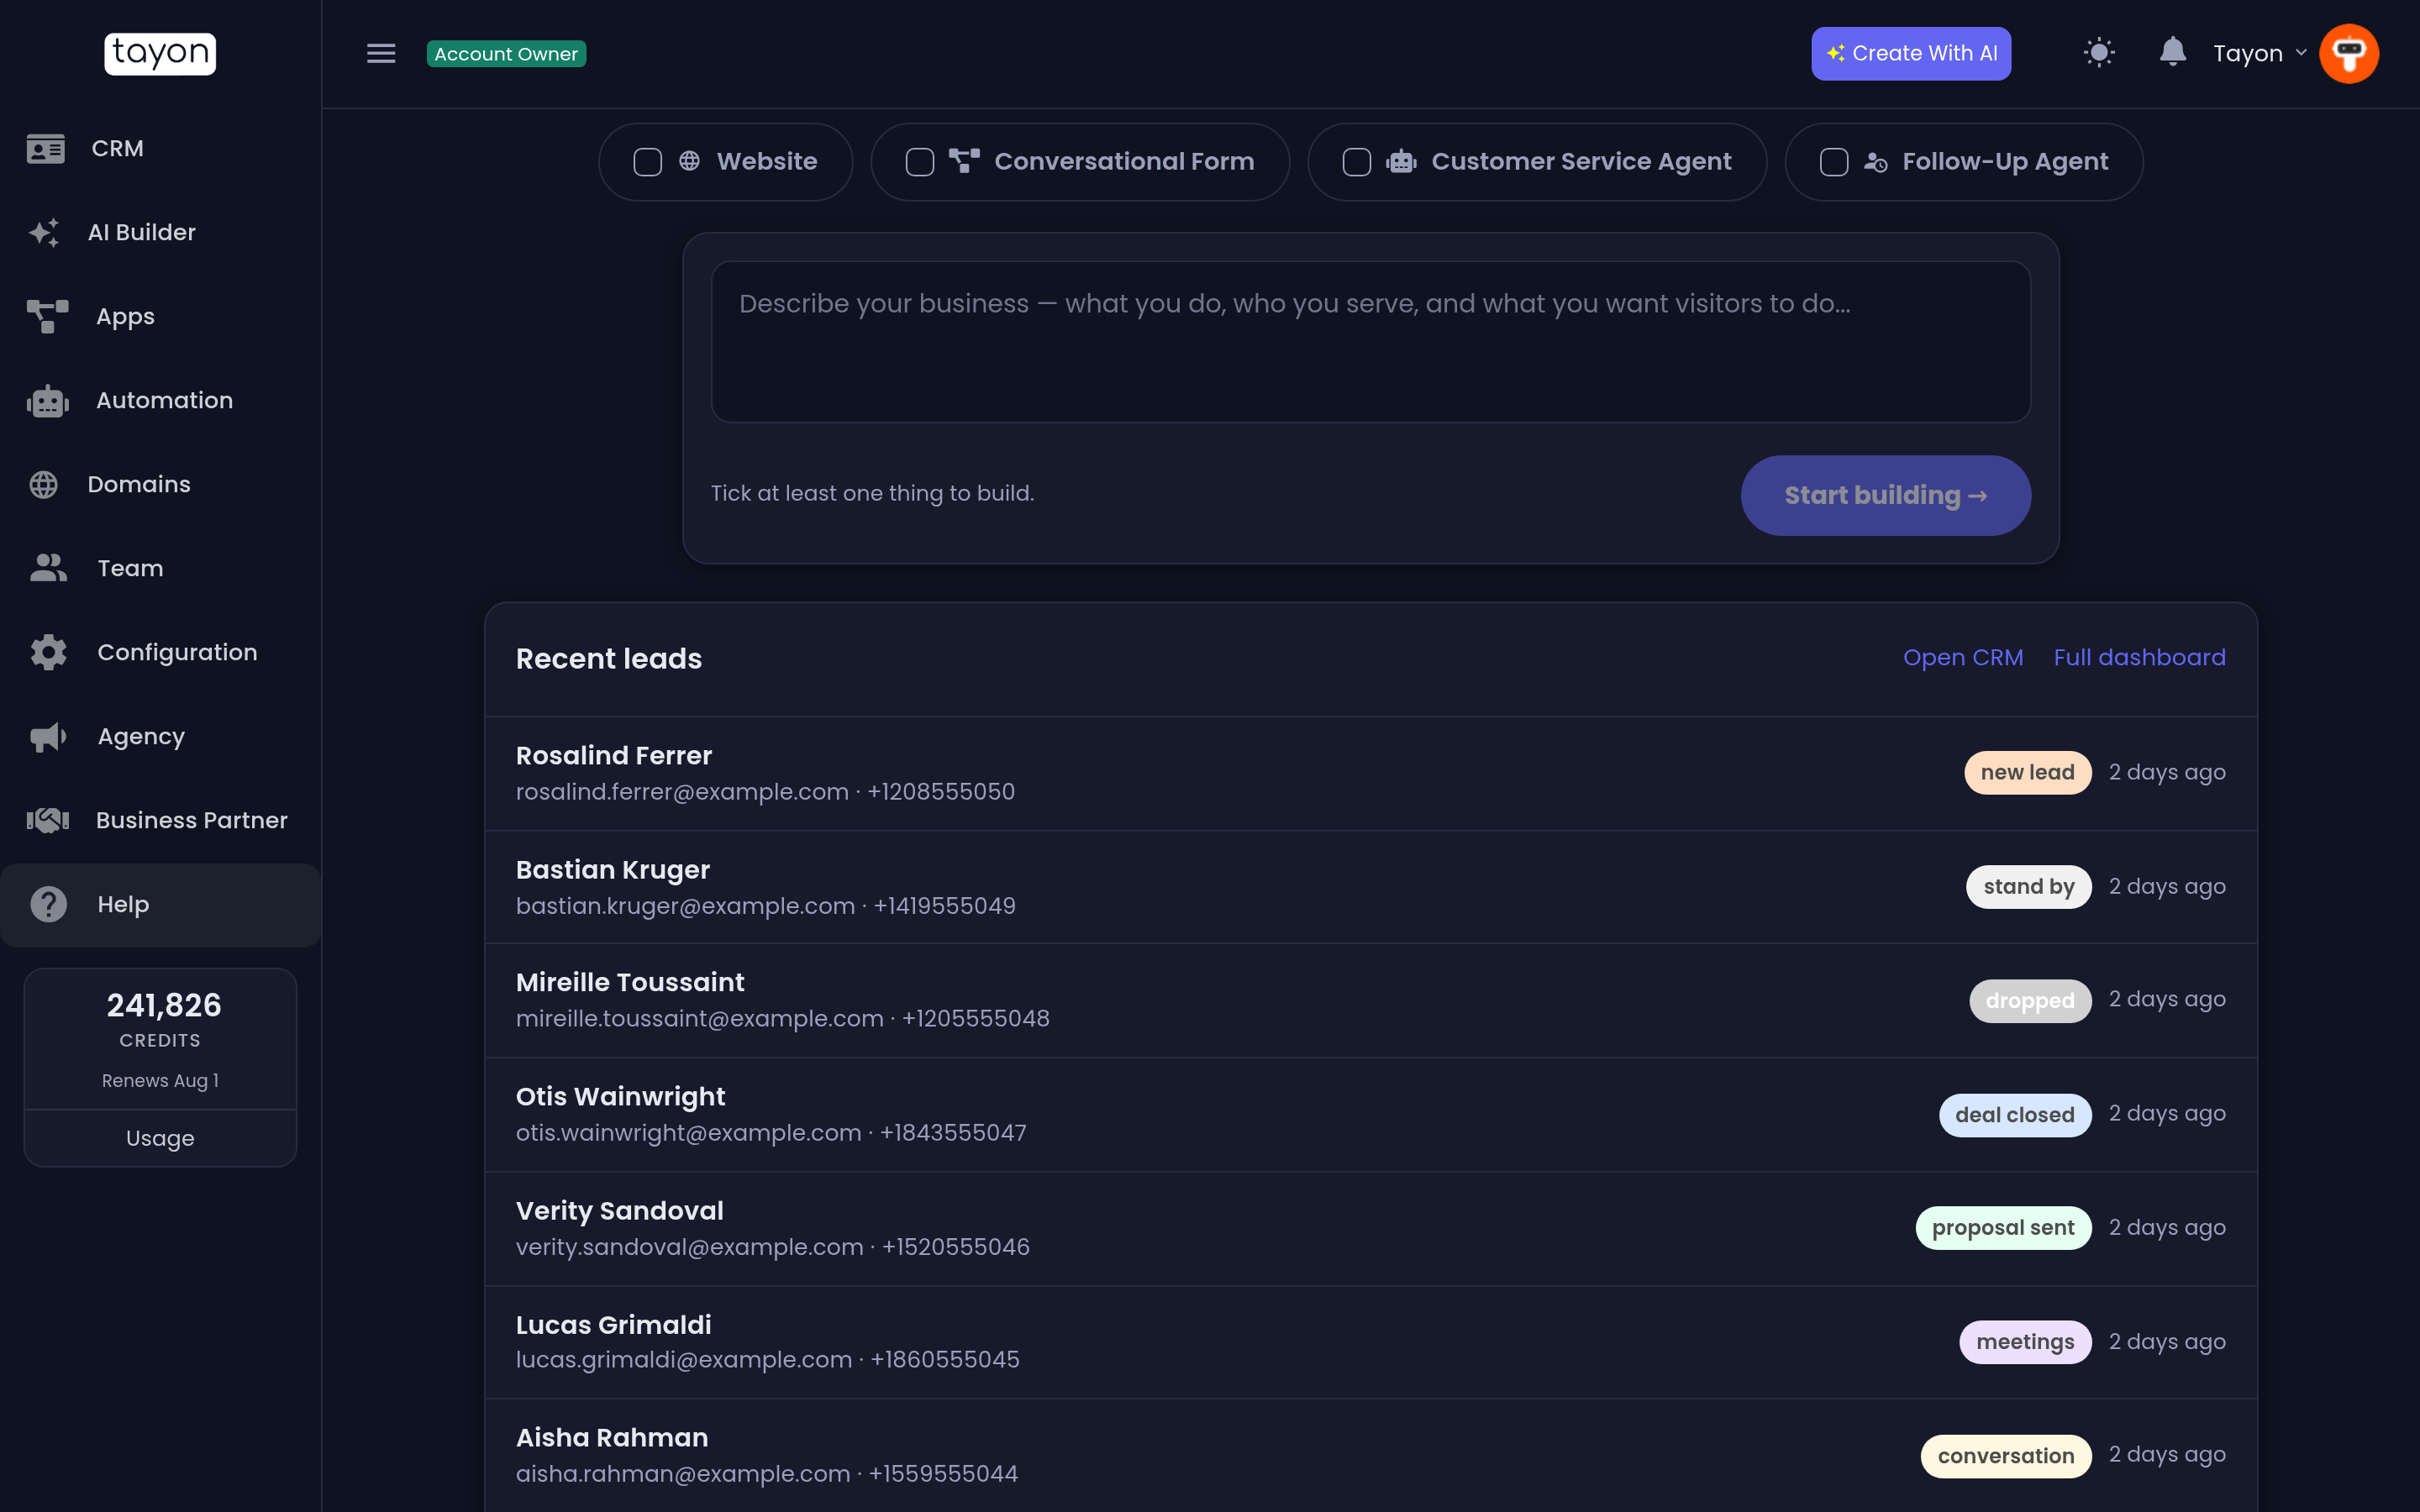Open the Domains globe icon
The width and height of the screenshot is (2420, 1512).
click(44, 485)
